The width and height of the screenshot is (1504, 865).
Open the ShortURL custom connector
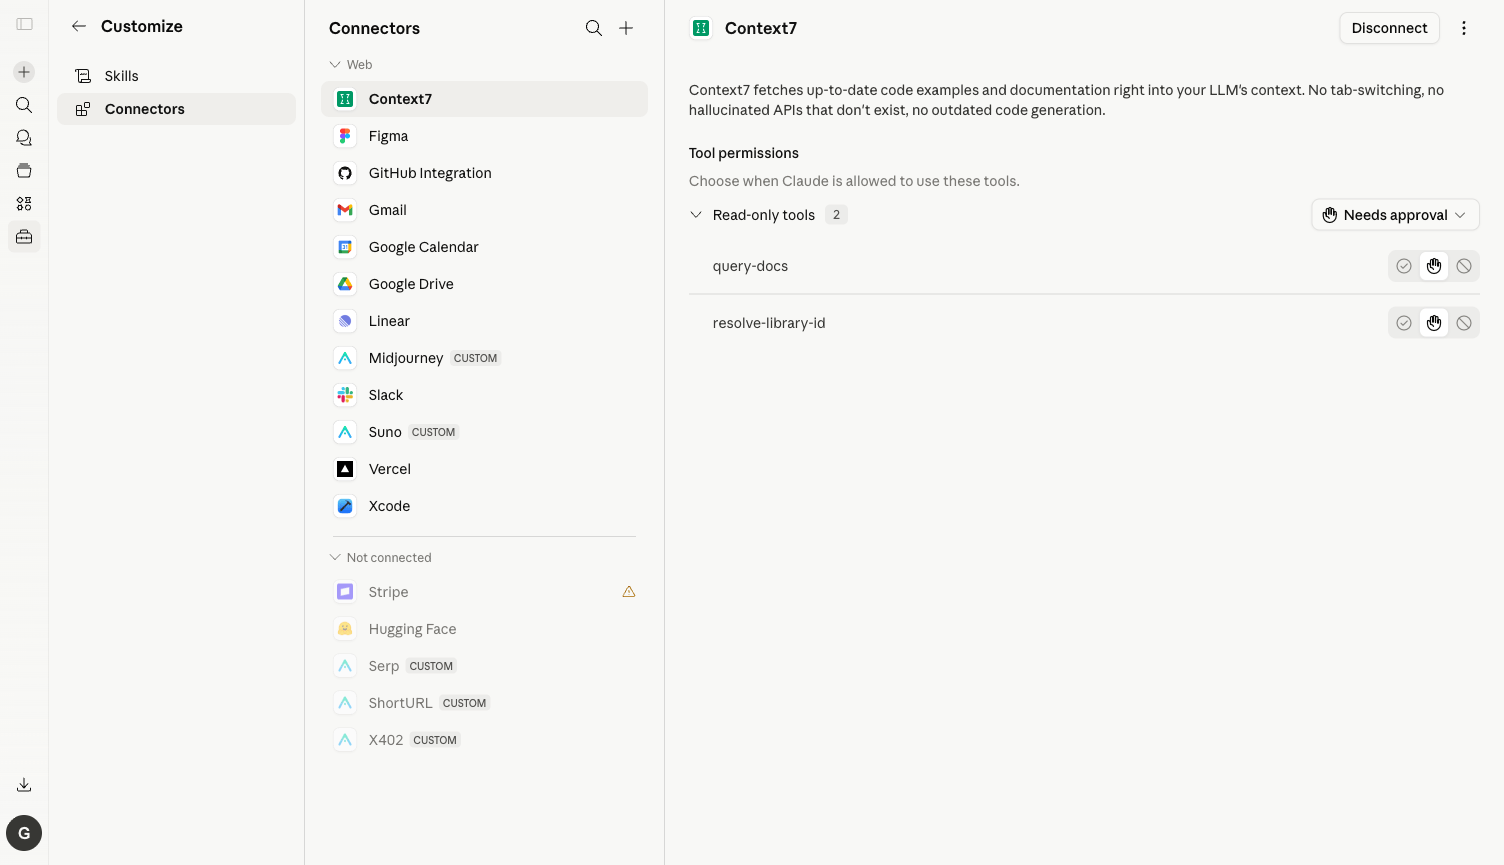tap(484, 703)
